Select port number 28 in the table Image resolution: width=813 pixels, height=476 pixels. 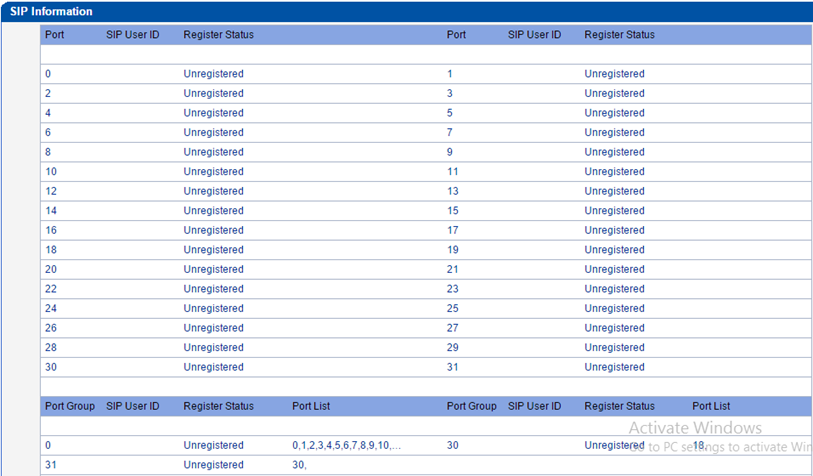pyautogui.click(x=51, y=347)
